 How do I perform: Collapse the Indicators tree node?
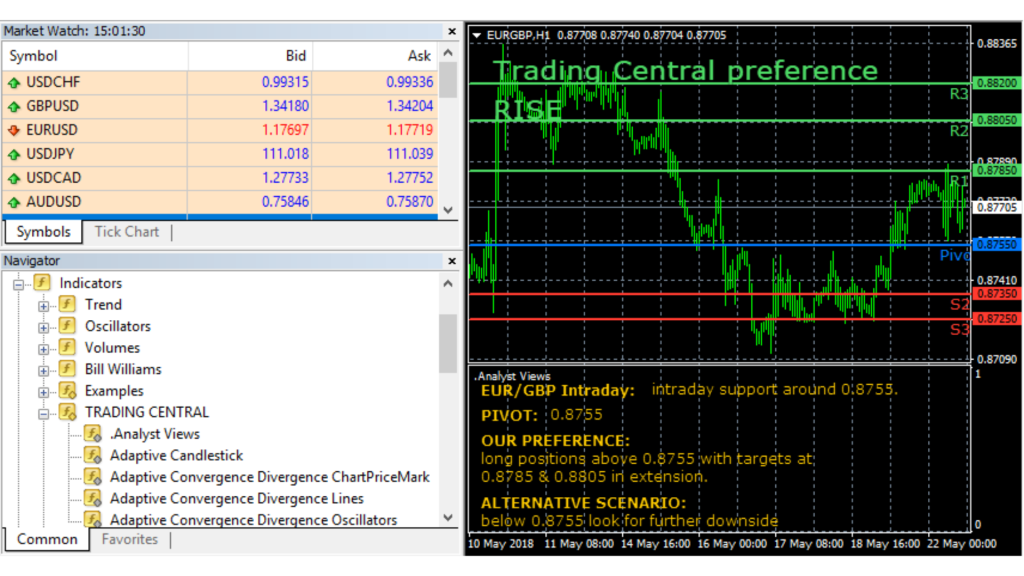(18, 284)
